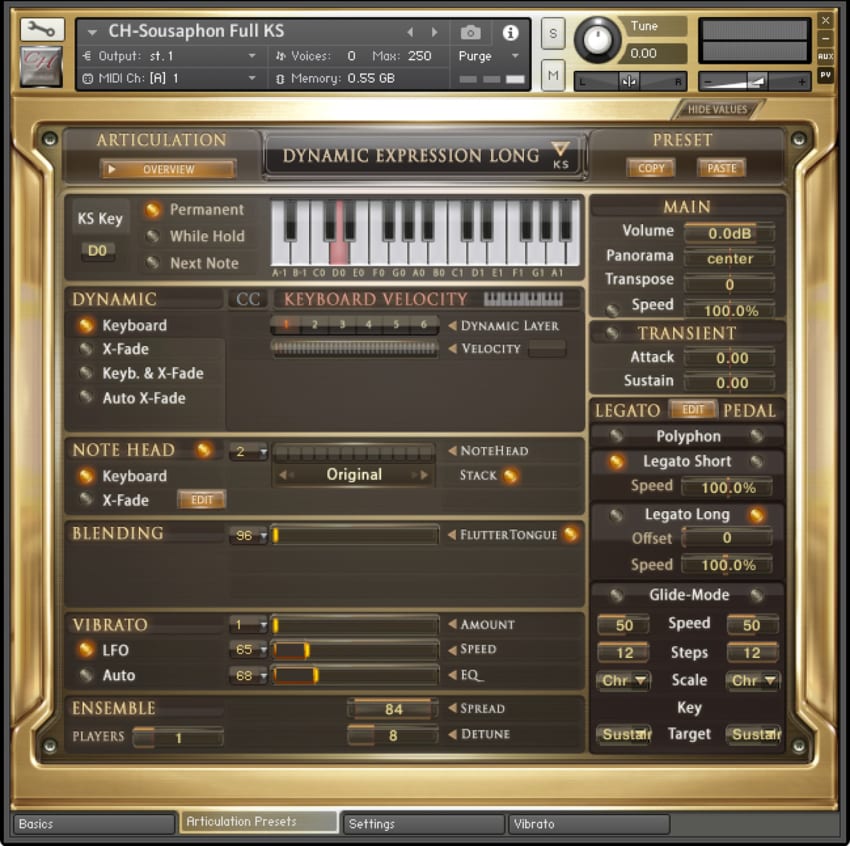Click the wrench edit instrument icon
The image size is (850, 846).
pyautogui.click(x=41, y=30)
